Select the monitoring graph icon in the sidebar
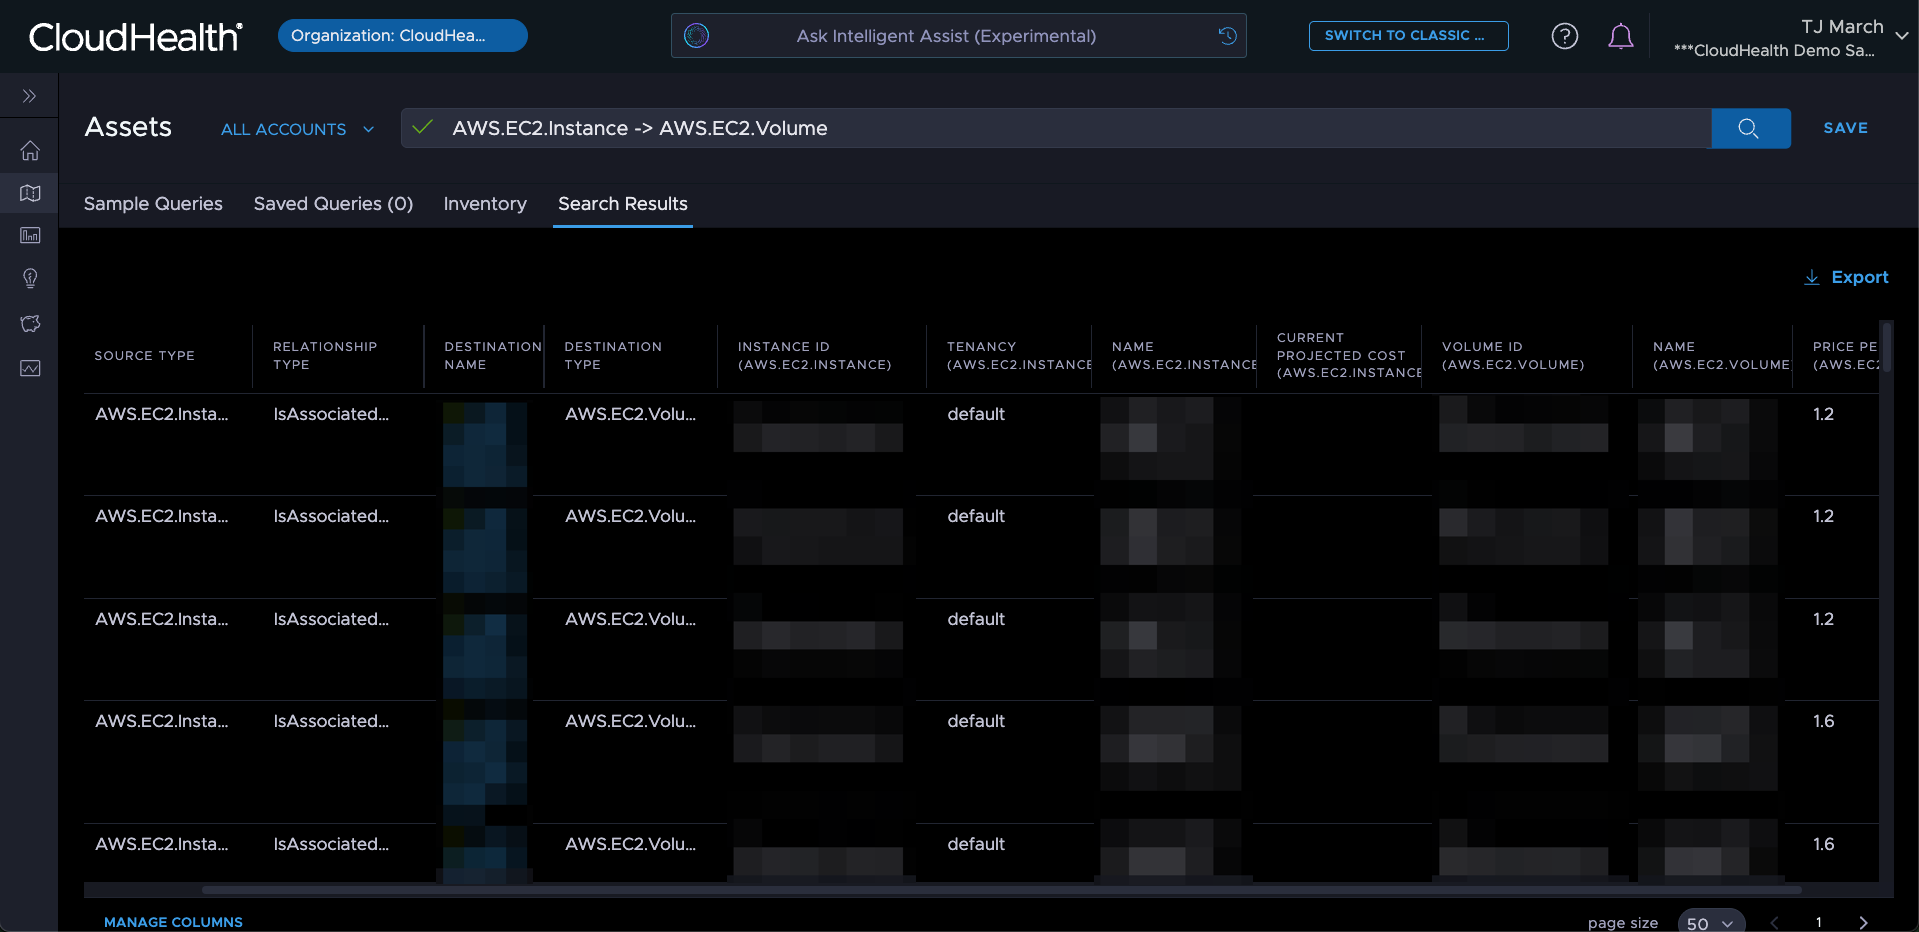 tap(30, 368)
